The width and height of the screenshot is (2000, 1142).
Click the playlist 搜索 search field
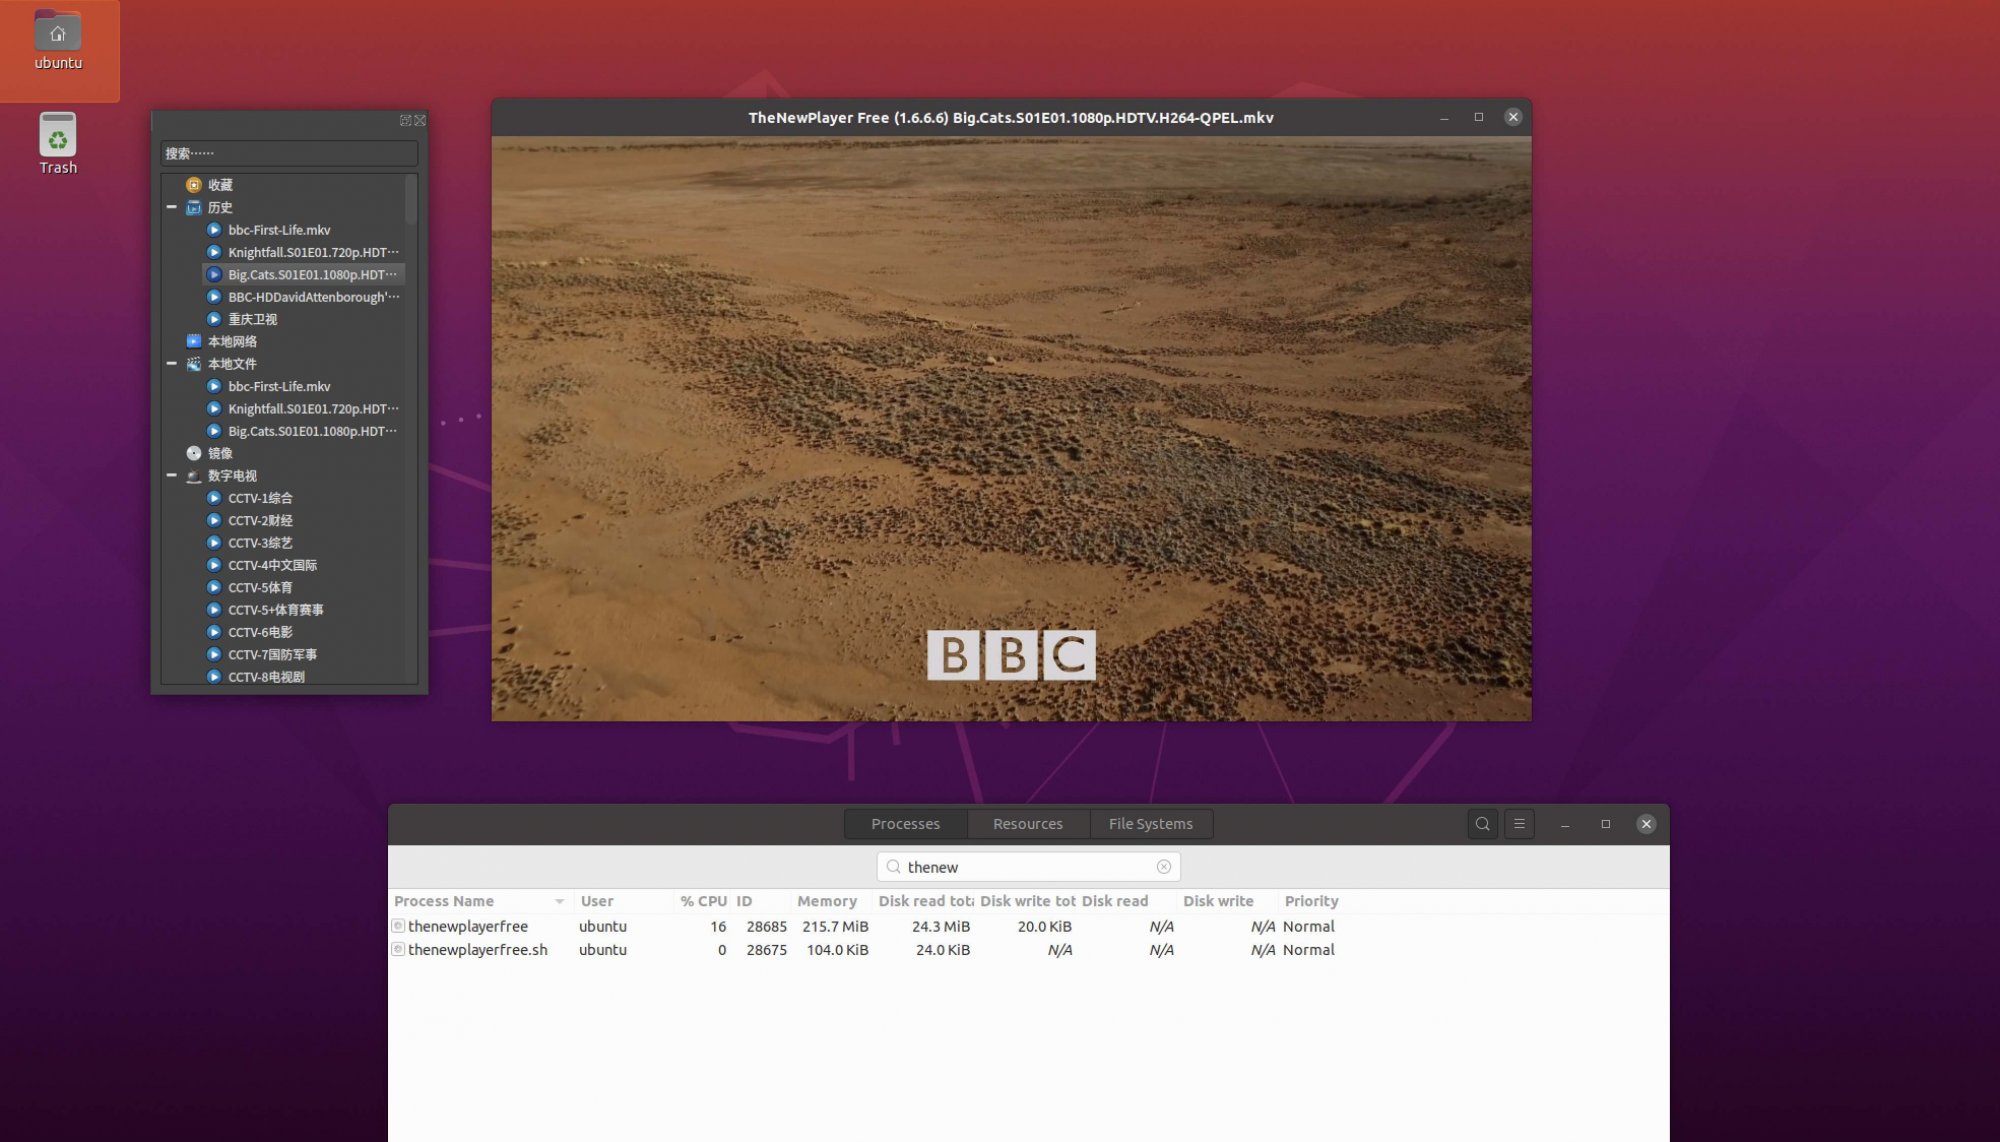(x=288, y=153)
